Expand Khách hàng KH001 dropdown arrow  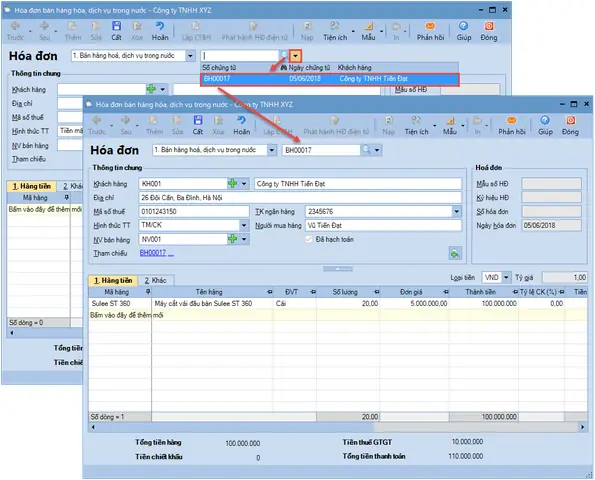point(244,184)
